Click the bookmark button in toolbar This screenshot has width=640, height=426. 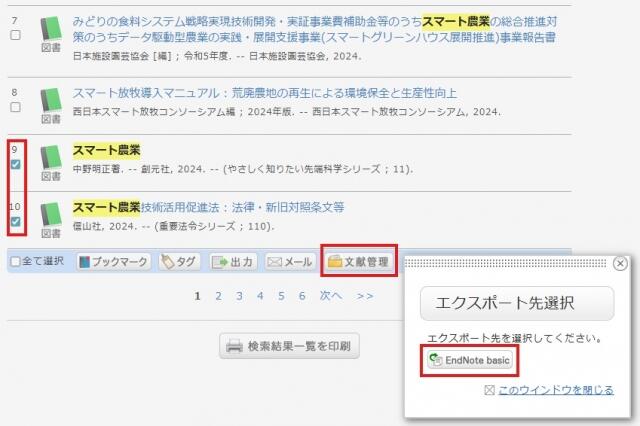tap(113, 262)
